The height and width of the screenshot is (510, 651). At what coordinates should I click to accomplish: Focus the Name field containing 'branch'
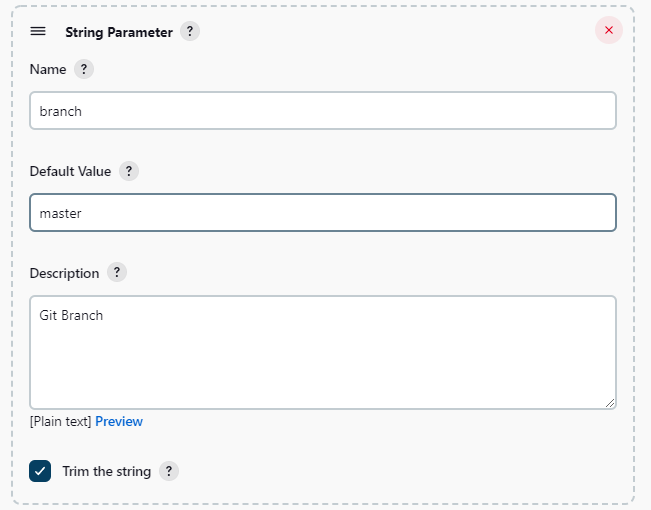pyautogui.click(x=322, y=111)
